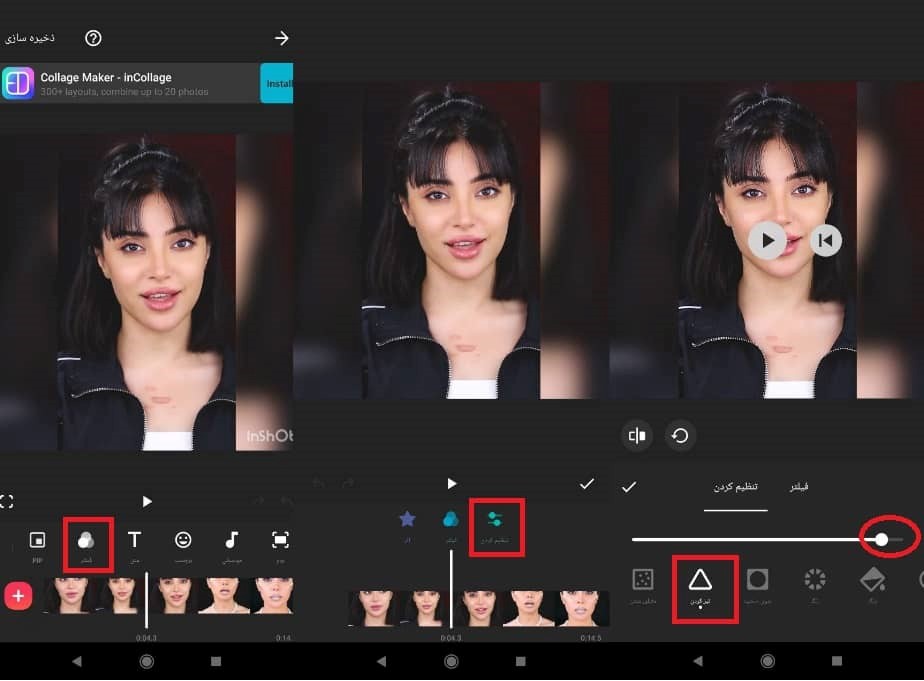Play the video in the main editor screen

[x=147, y=501]
